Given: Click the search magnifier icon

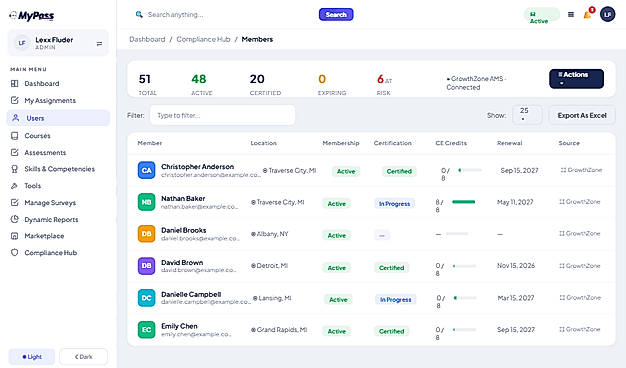Looking at the screenshot, I should click(x=139, y=14).
